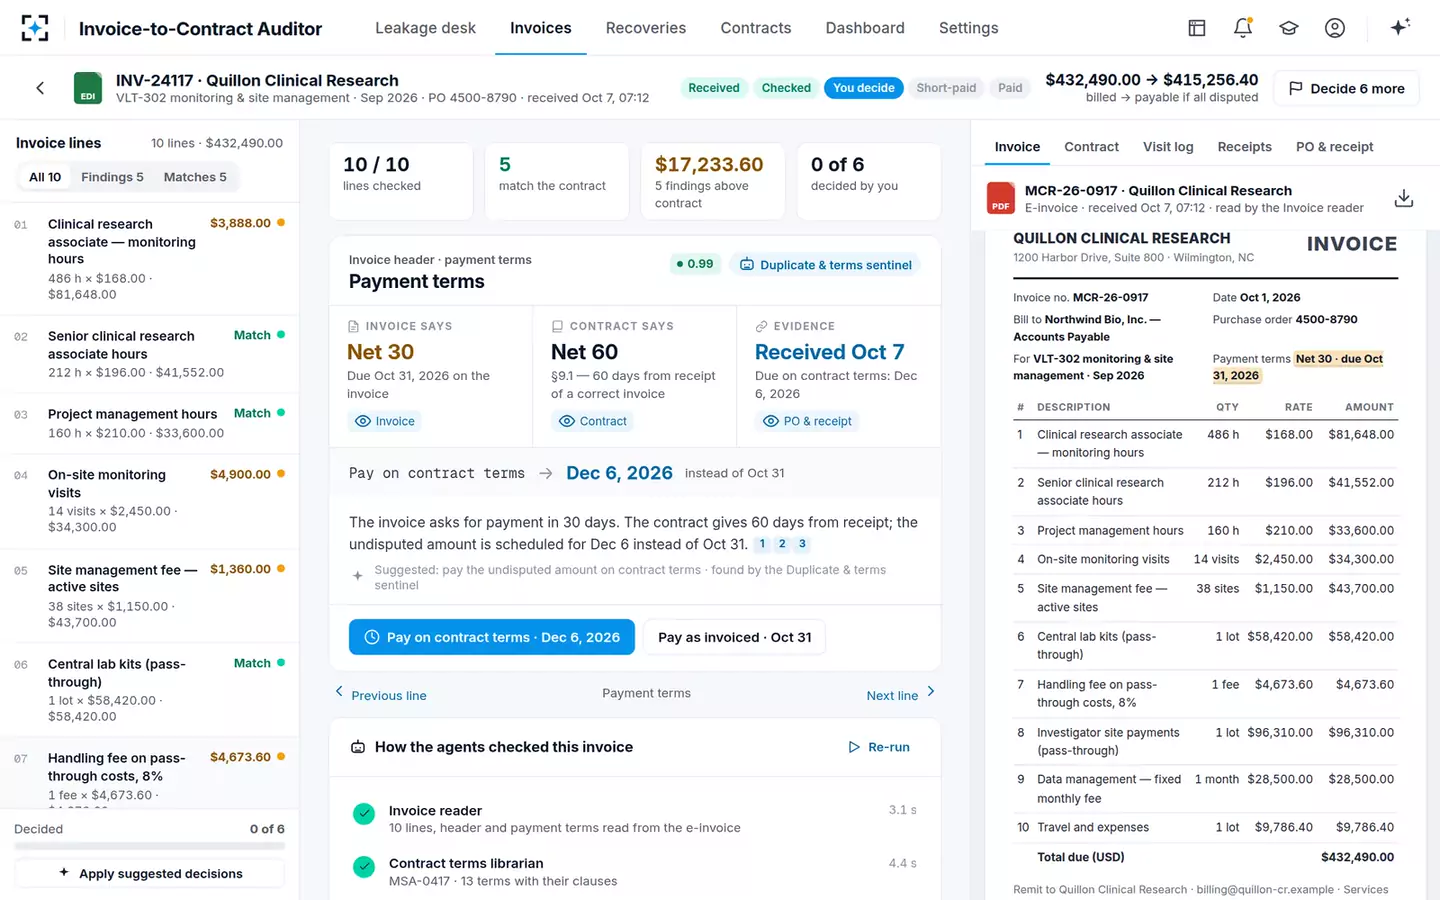
Task: Go to Next line with the chevron
Action: (x=901, y=695)
